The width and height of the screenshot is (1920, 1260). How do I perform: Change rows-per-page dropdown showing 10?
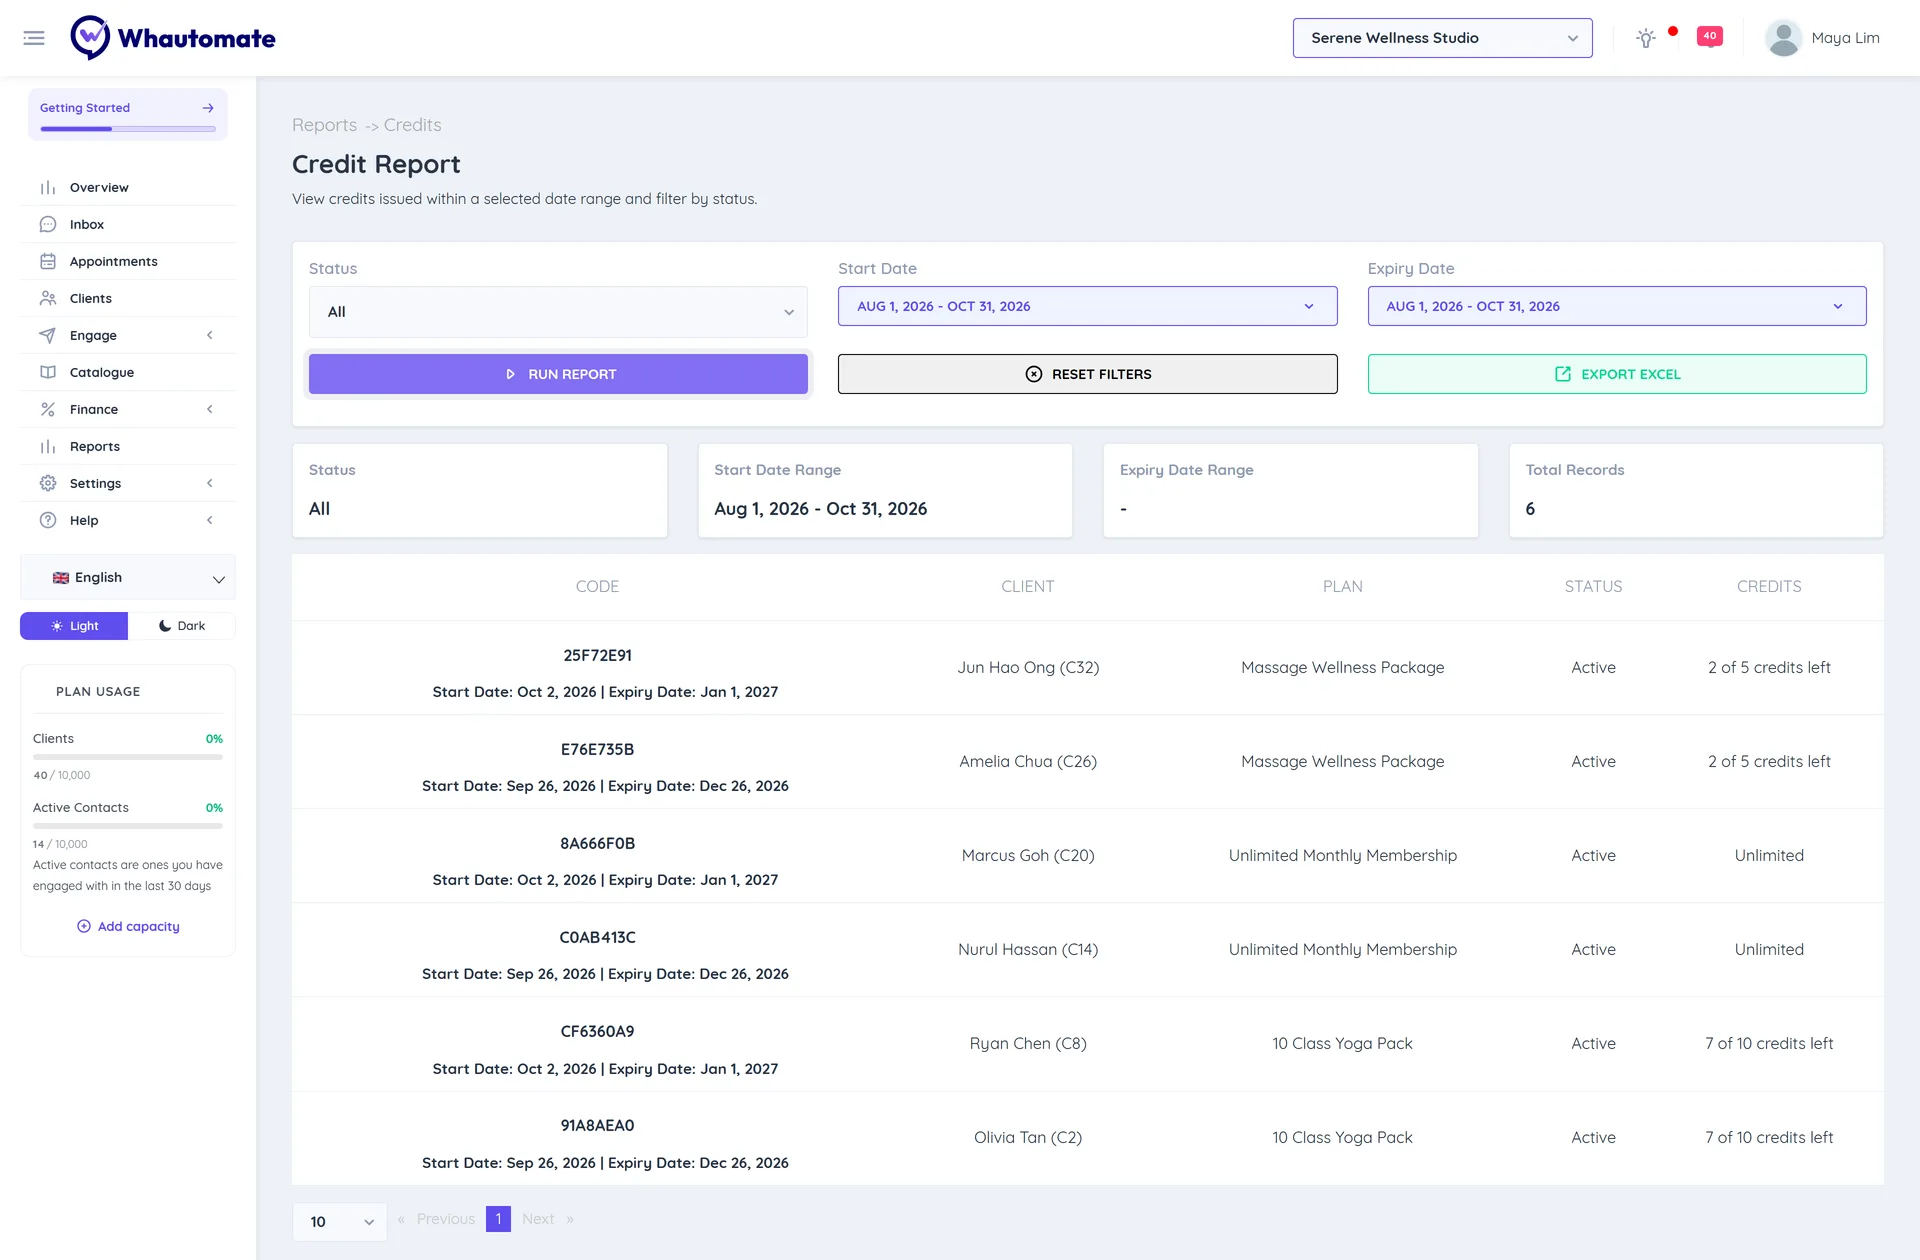point(339,1222)
